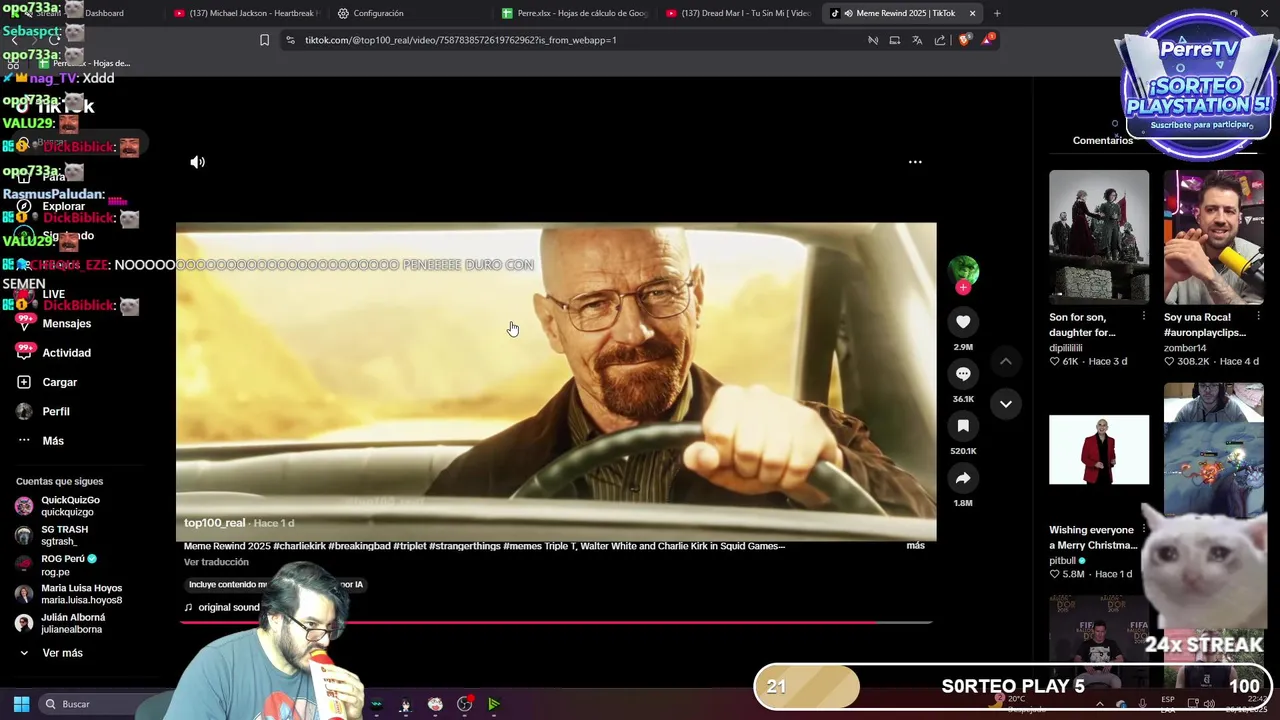Open SG TRASH followed account

(64, 535)
